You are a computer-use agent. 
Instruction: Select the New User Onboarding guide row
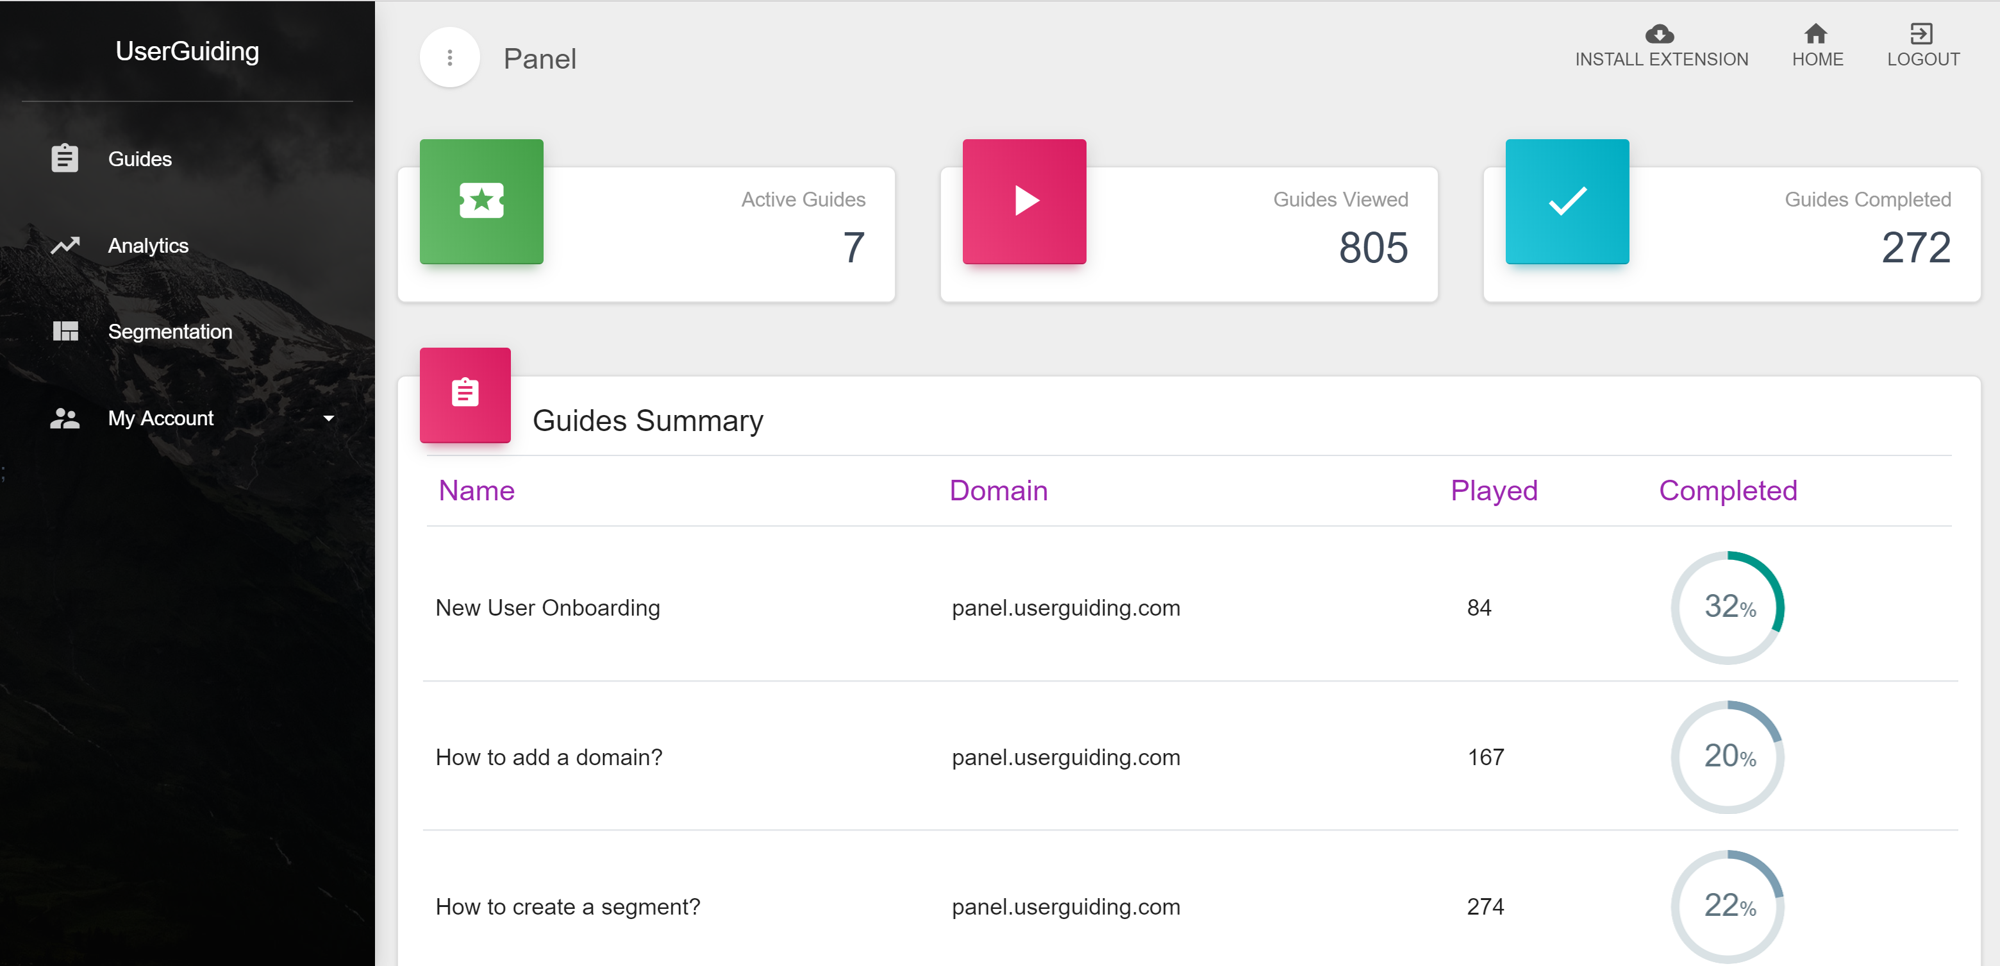coord(548,608)
